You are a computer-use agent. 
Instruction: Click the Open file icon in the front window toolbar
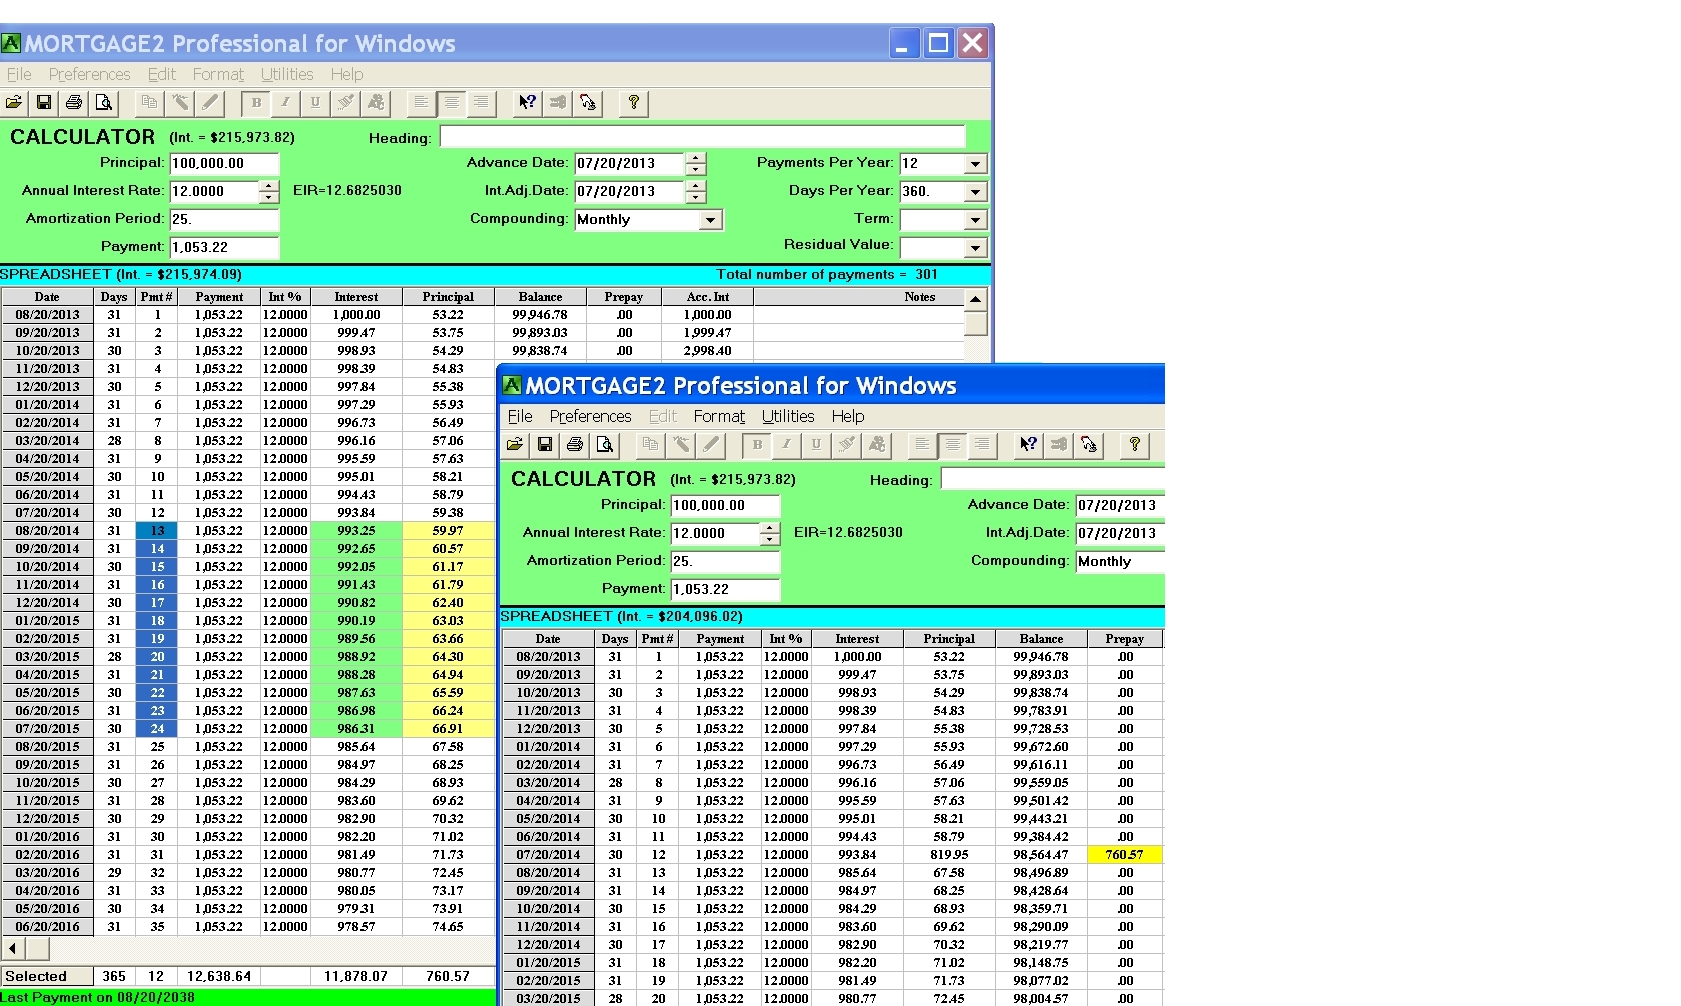515,445
